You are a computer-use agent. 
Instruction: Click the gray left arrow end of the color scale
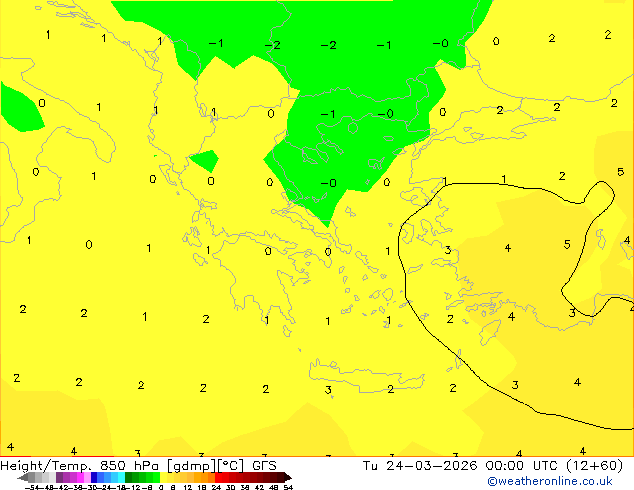pyautogui.click(x=22, y=477)
